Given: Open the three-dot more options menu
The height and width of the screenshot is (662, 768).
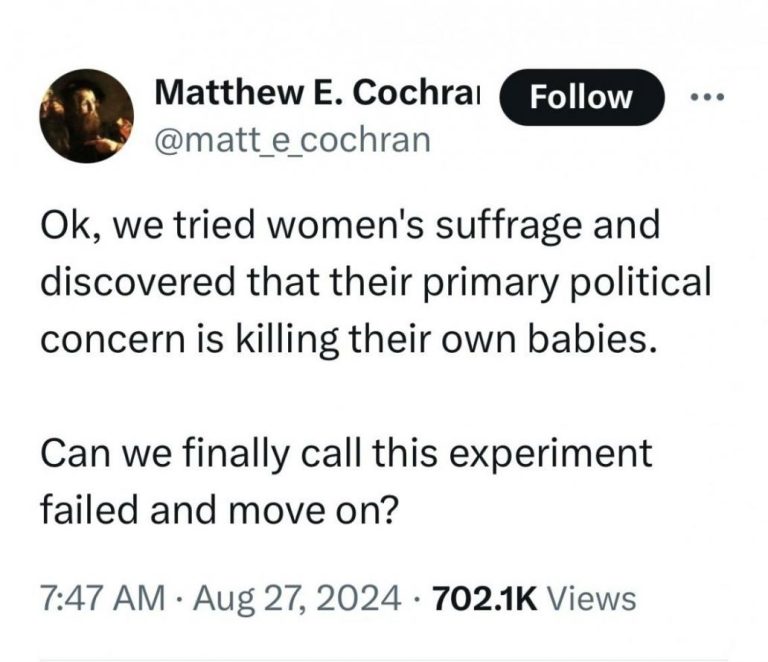Looking at the screenshot, I should [x=707, y=97].
